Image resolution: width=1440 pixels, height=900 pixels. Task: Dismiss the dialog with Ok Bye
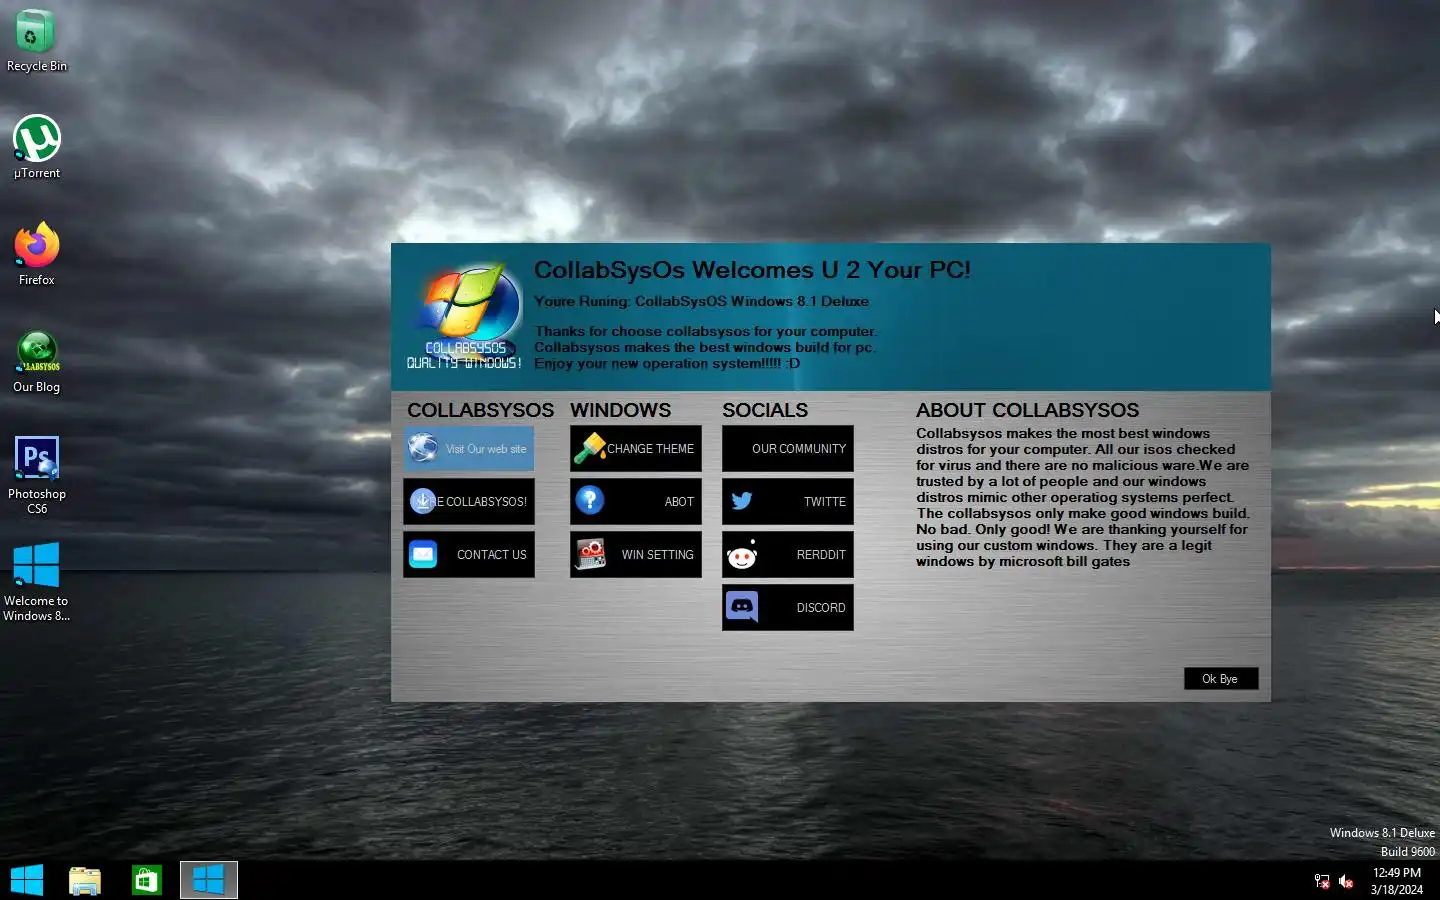tap(1221, 679)
